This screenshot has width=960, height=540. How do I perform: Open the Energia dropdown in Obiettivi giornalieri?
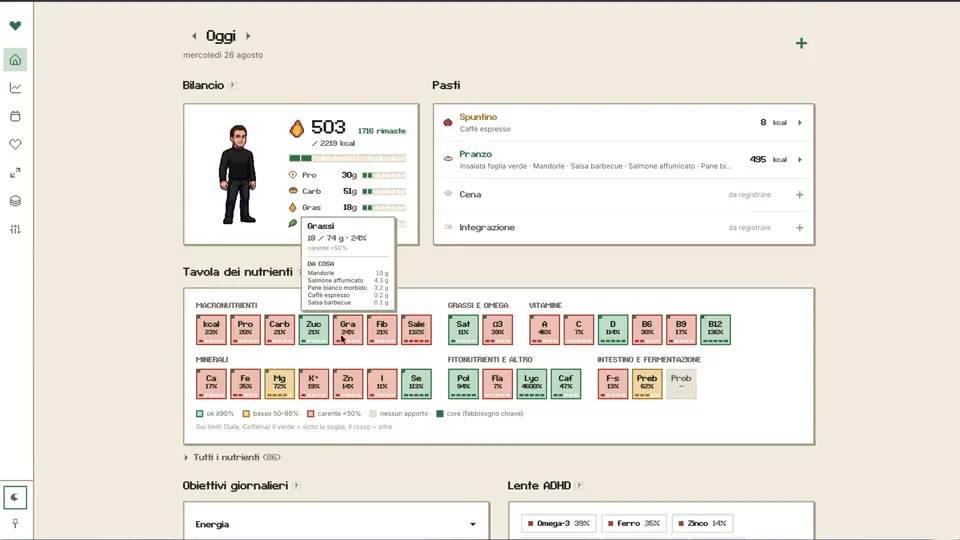(x=336, y=524)
